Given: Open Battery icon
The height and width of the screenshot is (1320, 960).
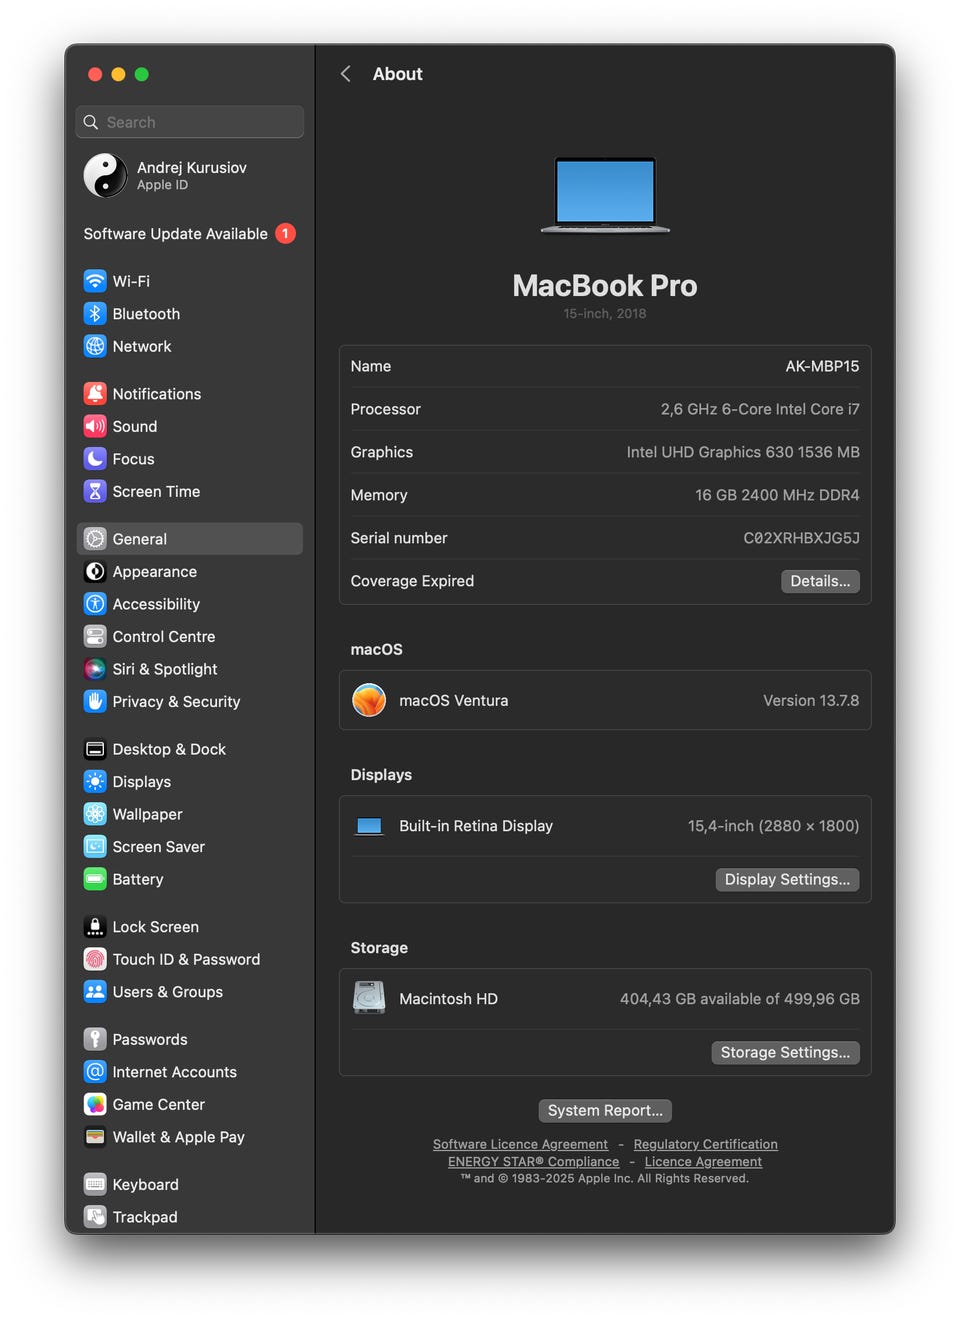Looking at the screenshot, I should coord(95,879).
